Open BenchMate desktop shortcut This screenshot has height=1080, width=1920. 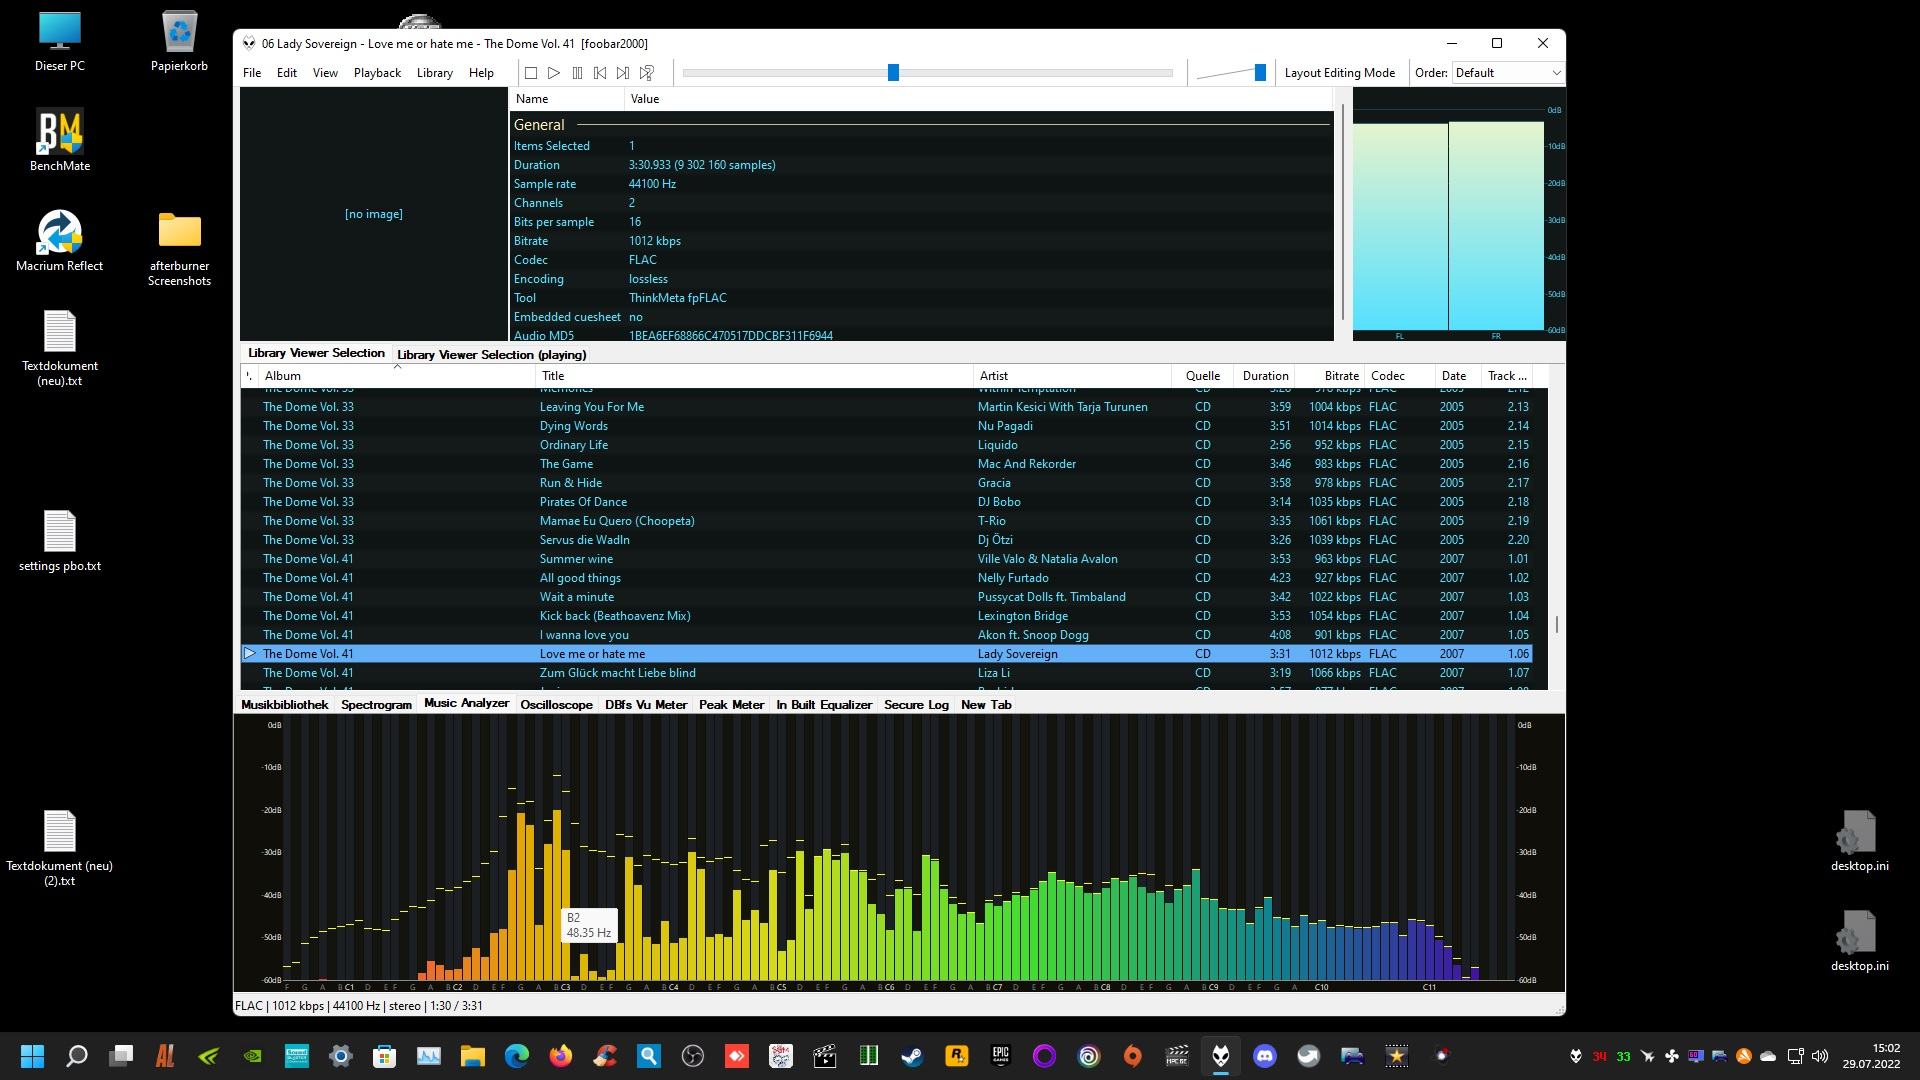[60, 141]
